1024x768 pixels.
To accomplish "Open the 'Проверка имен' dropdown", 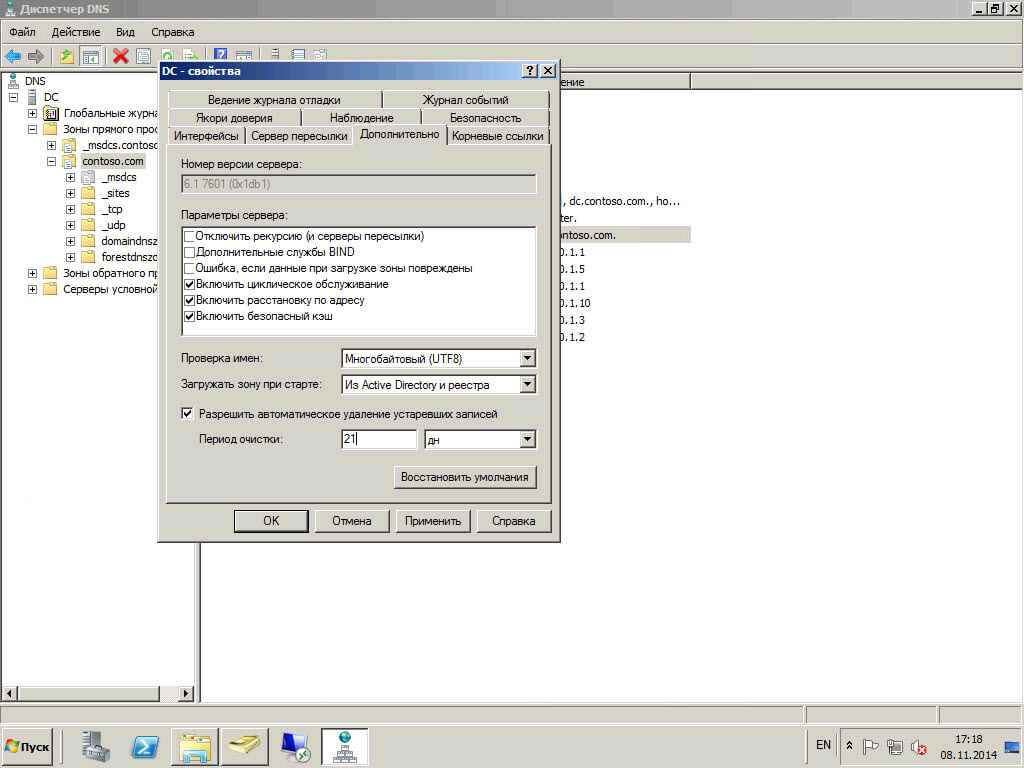I will coord(527,358).
